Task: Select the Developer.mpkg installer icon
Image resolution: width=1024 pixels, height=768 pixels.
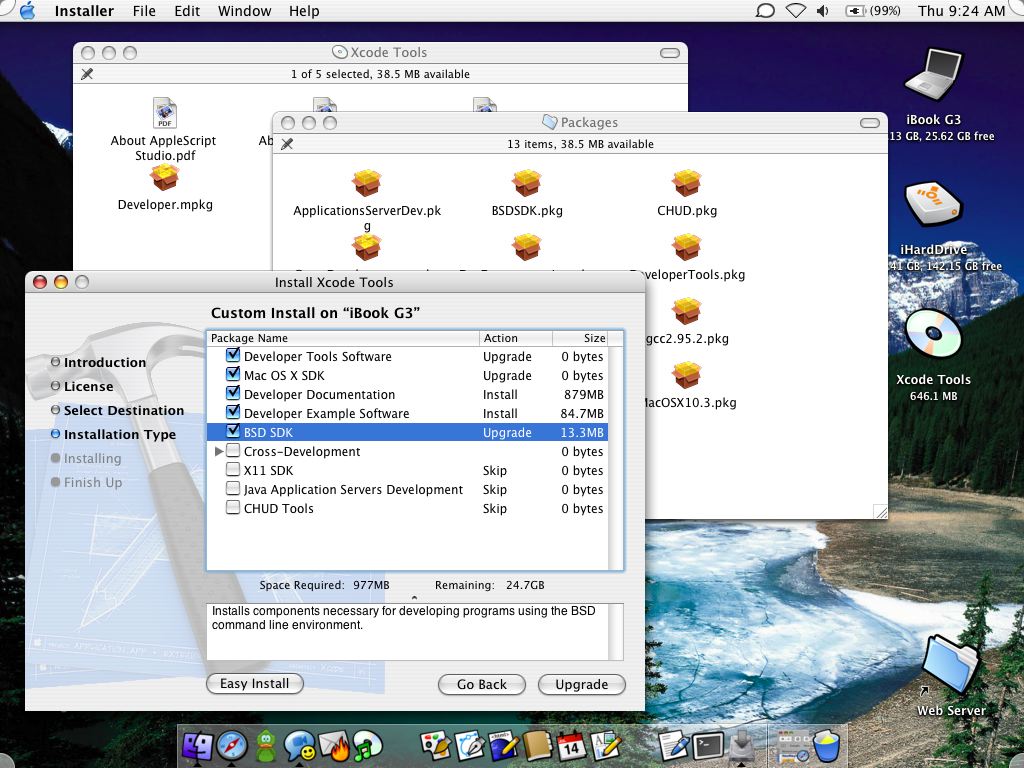Action: [x=165, y=179]
